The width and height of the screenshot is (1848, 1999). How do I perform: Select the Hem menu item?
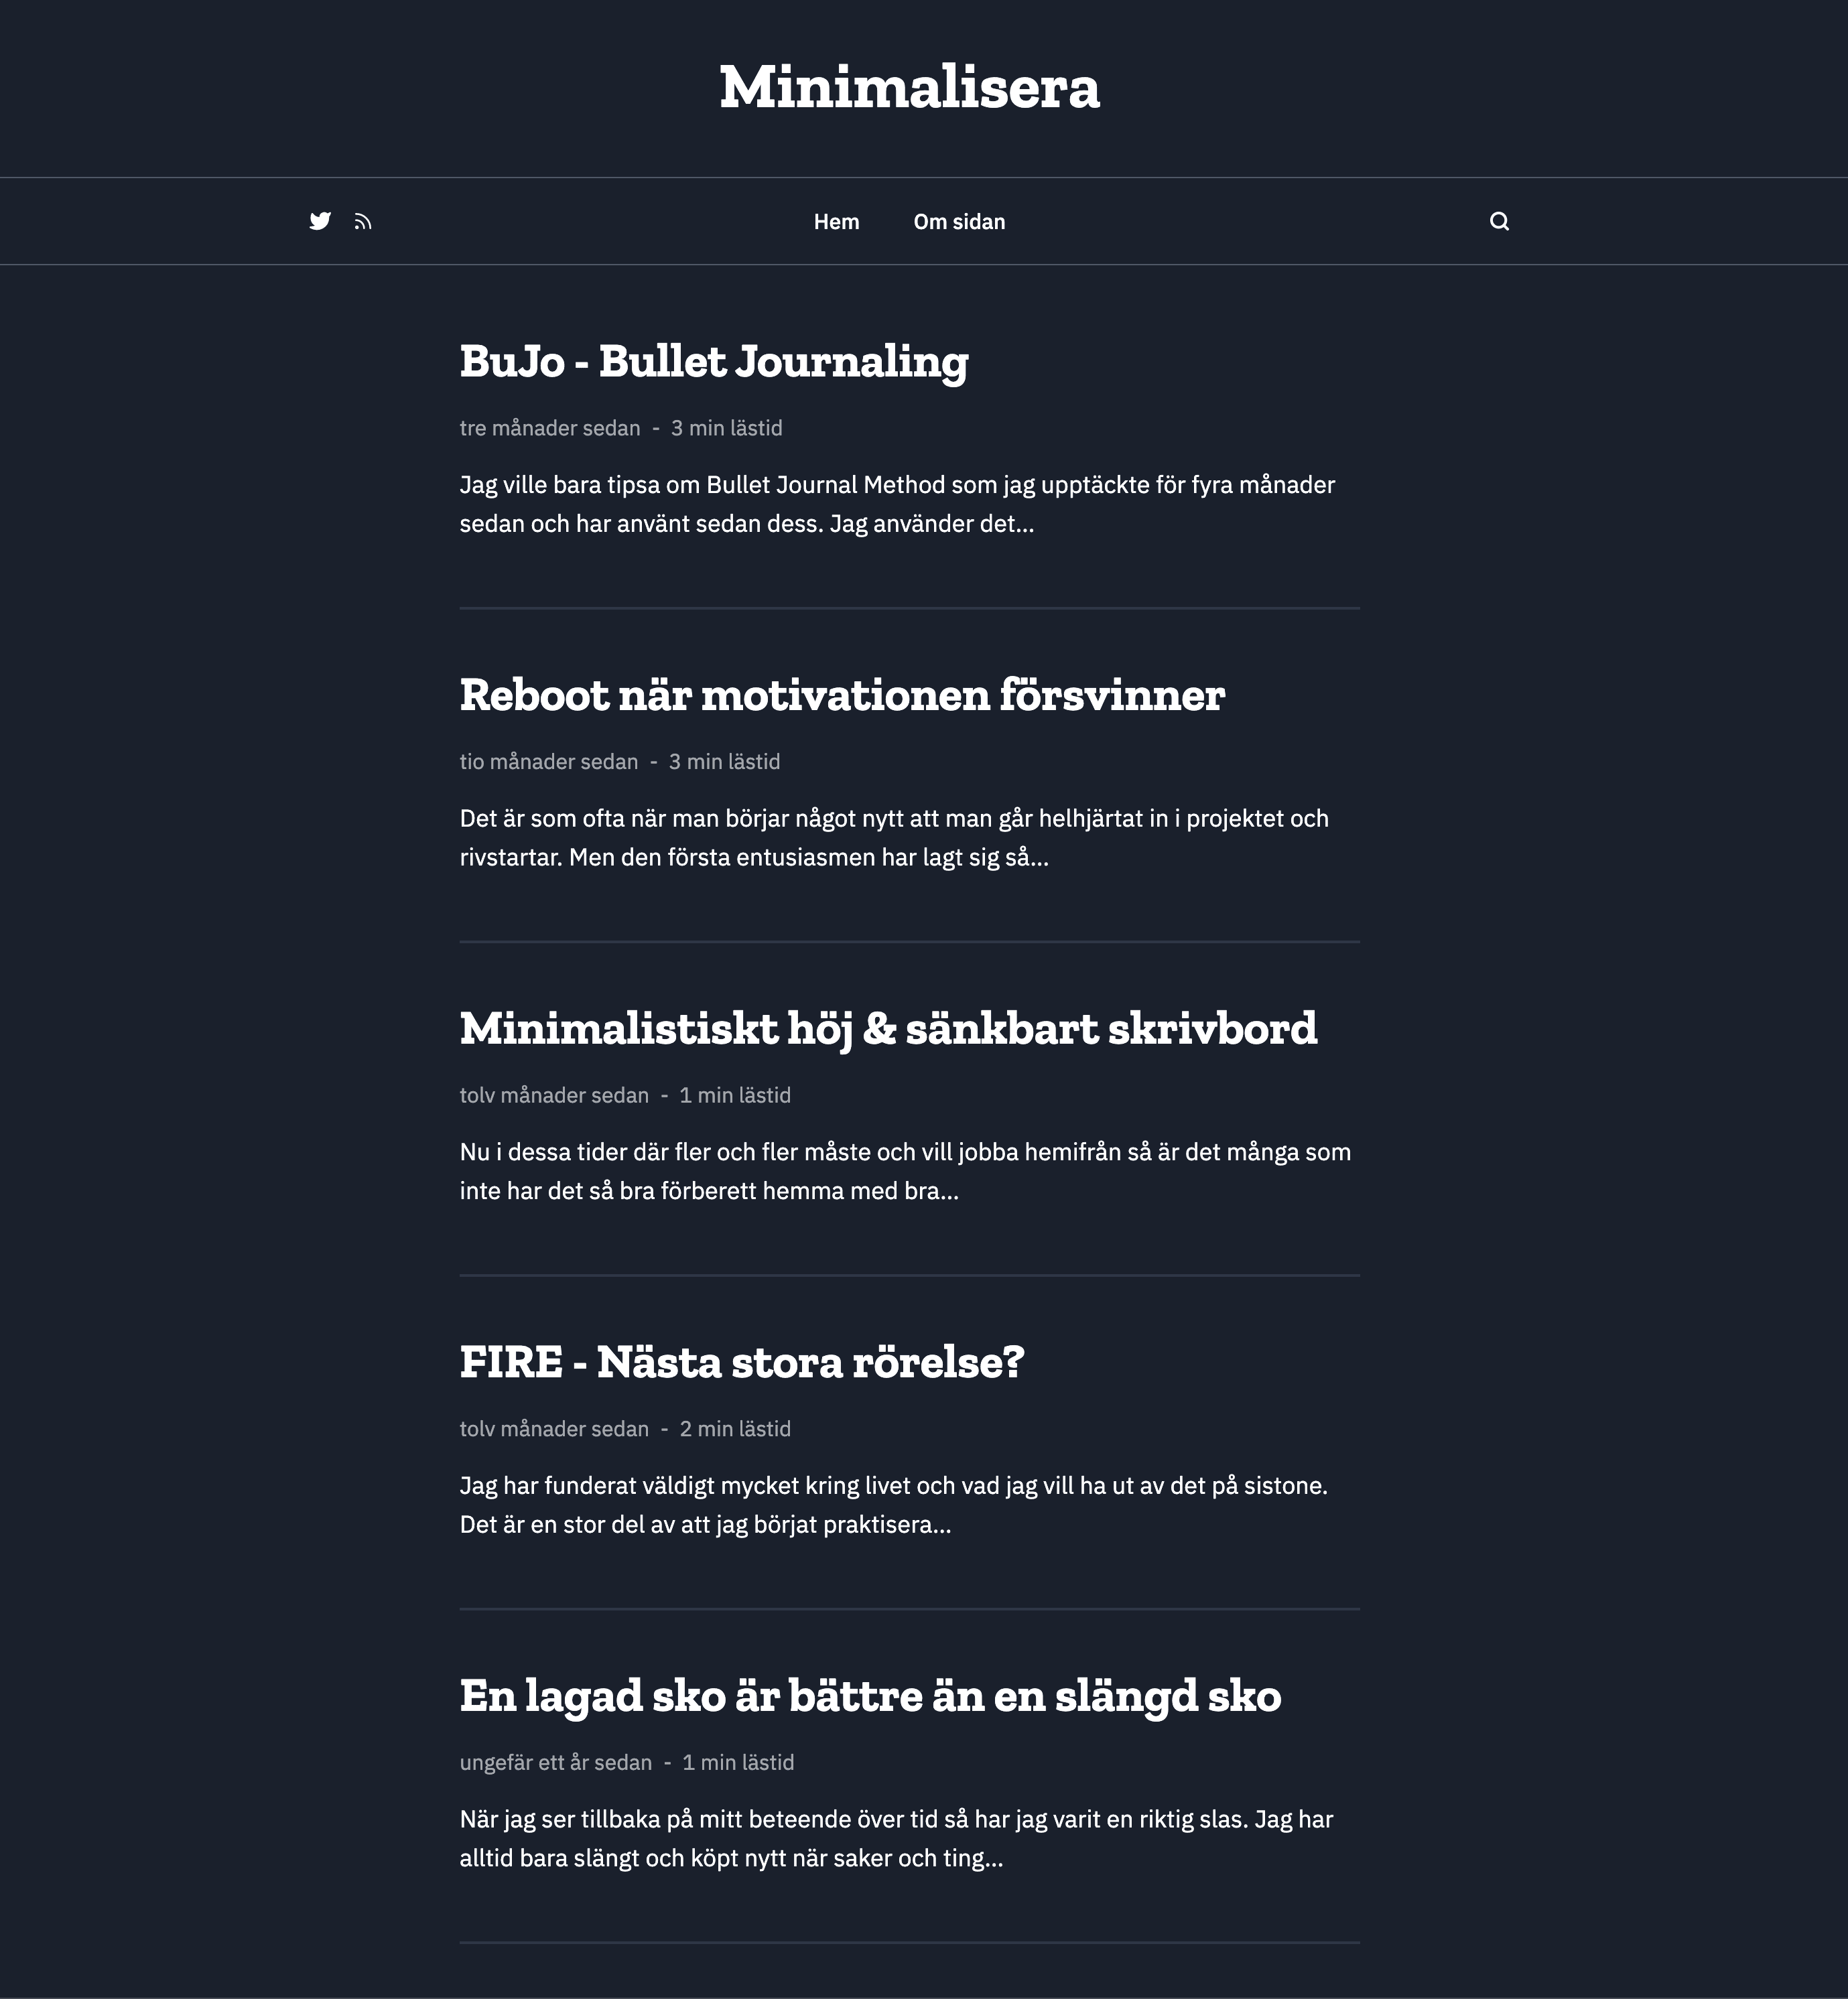pos(836,221)
